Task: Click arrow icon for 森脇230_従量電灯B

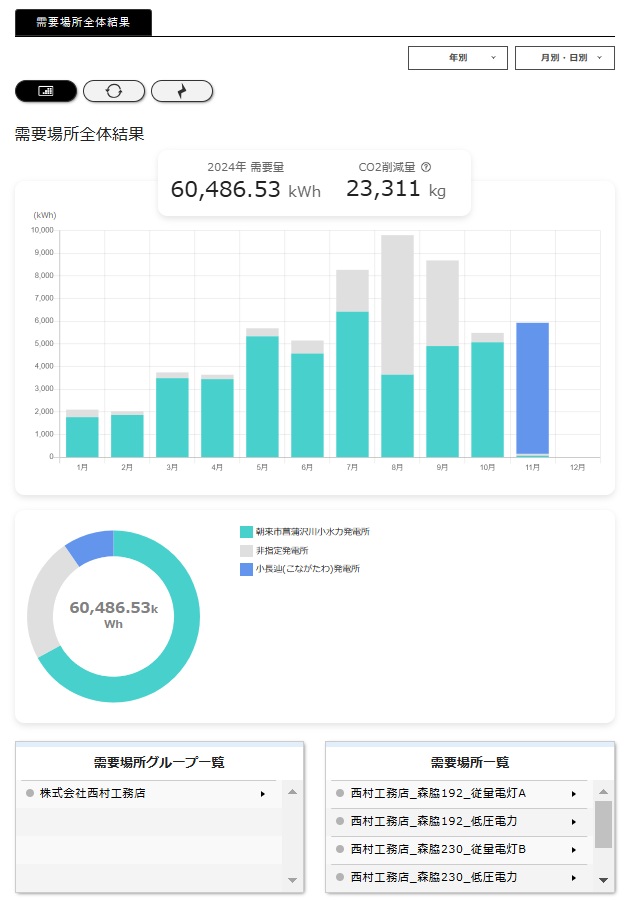Action: [574, 850]
